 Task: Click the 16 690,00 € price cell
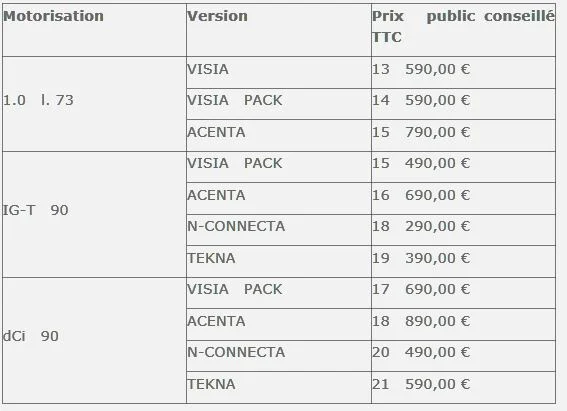point(464,198)
